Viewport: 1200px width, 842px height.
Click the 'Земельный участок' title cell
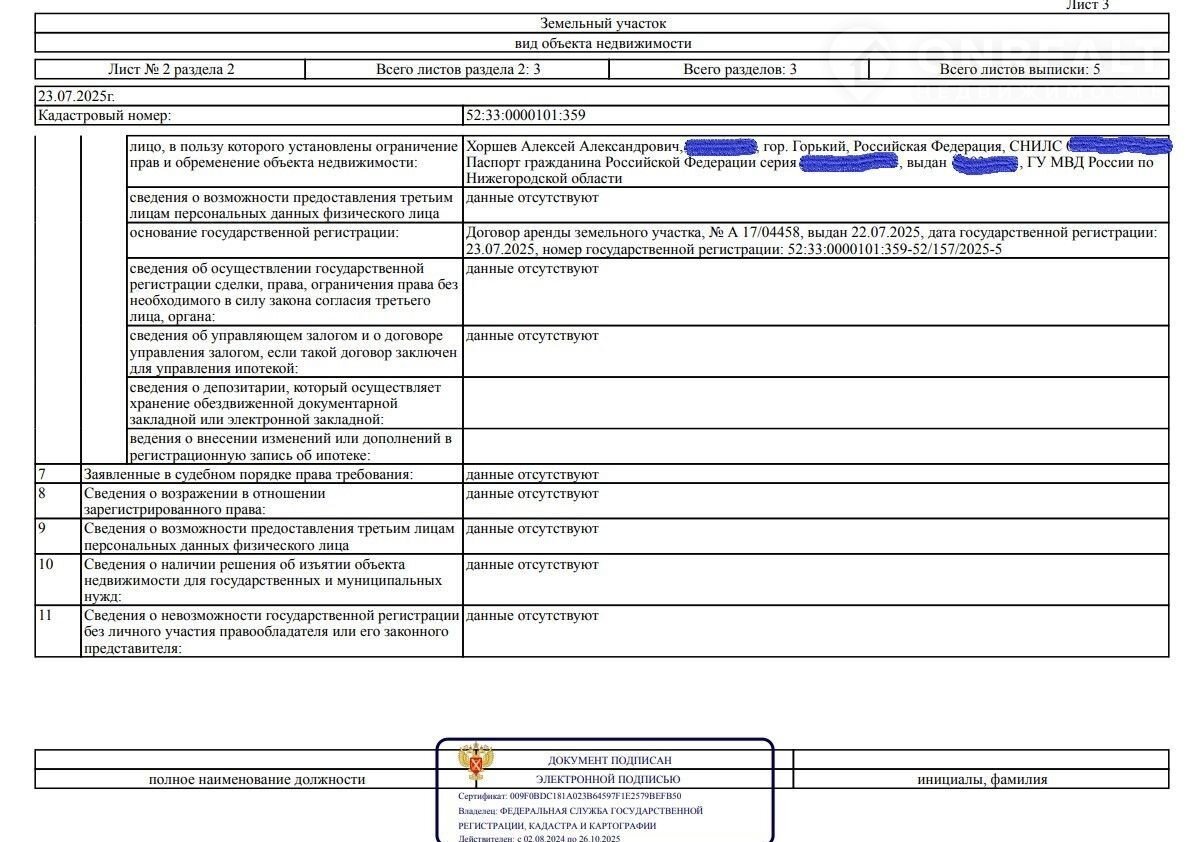[x=602, y=23]
